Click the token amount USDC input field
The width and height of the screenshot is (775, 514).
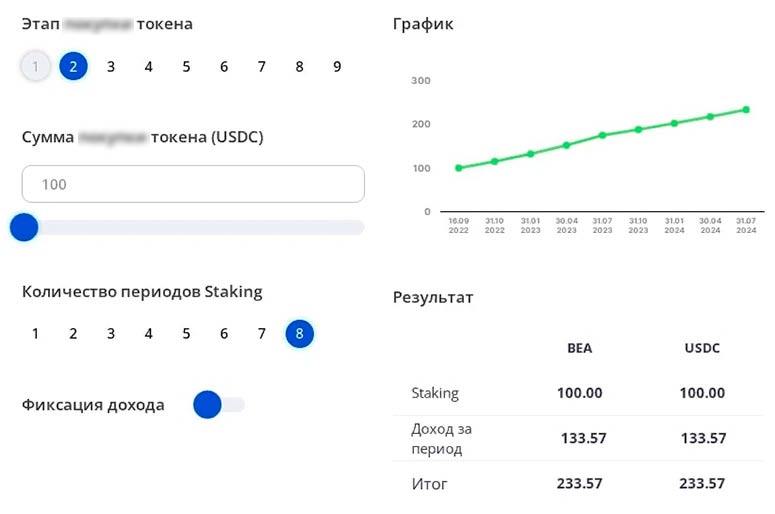coord(193,185)
